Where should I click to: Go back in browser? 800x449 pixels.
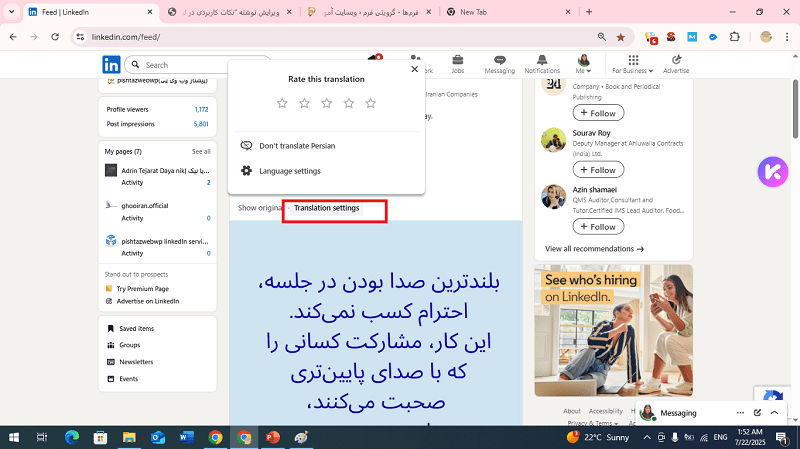click(13, 37)
